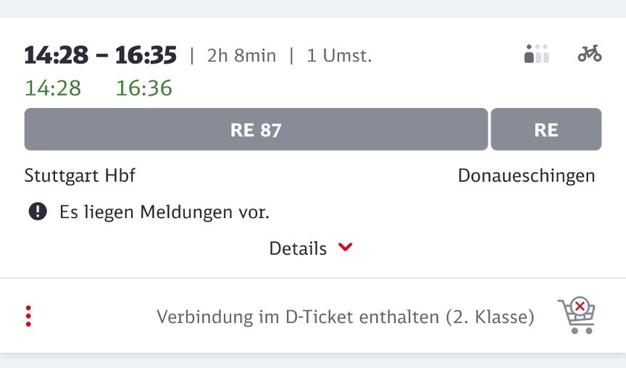Open the 'Es liegen Meldungen vor.' notice
The width and height of the screenshot is (626, 368).
(164, 212)
